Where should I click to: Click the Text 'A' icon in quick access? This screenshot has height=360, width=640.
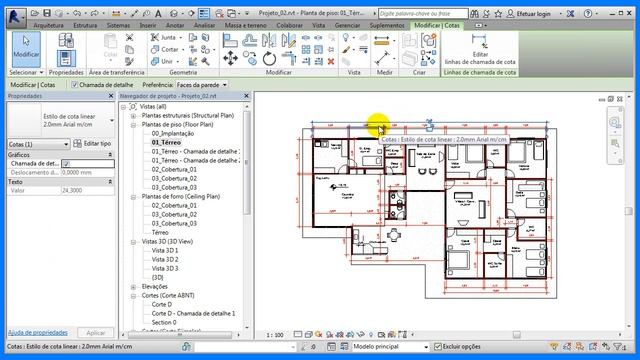(158, 13)
